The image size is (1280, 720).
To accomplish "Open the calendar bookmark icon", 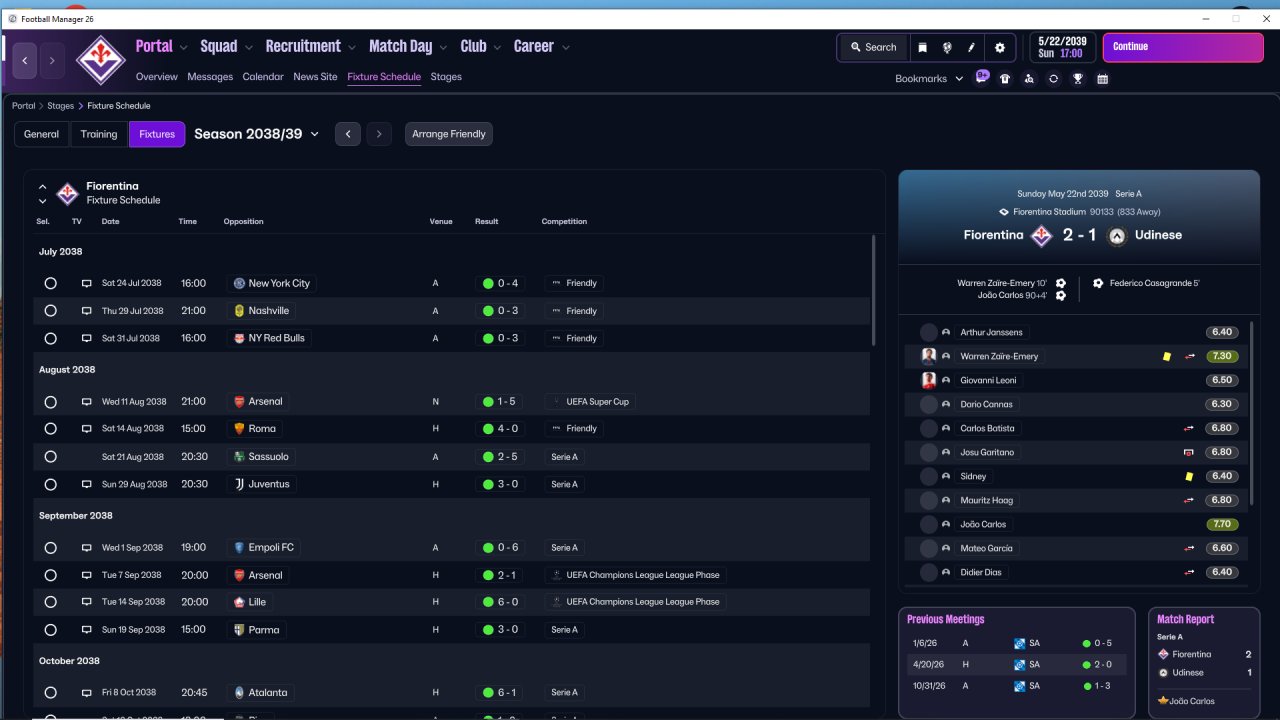I will point(1102,78).
